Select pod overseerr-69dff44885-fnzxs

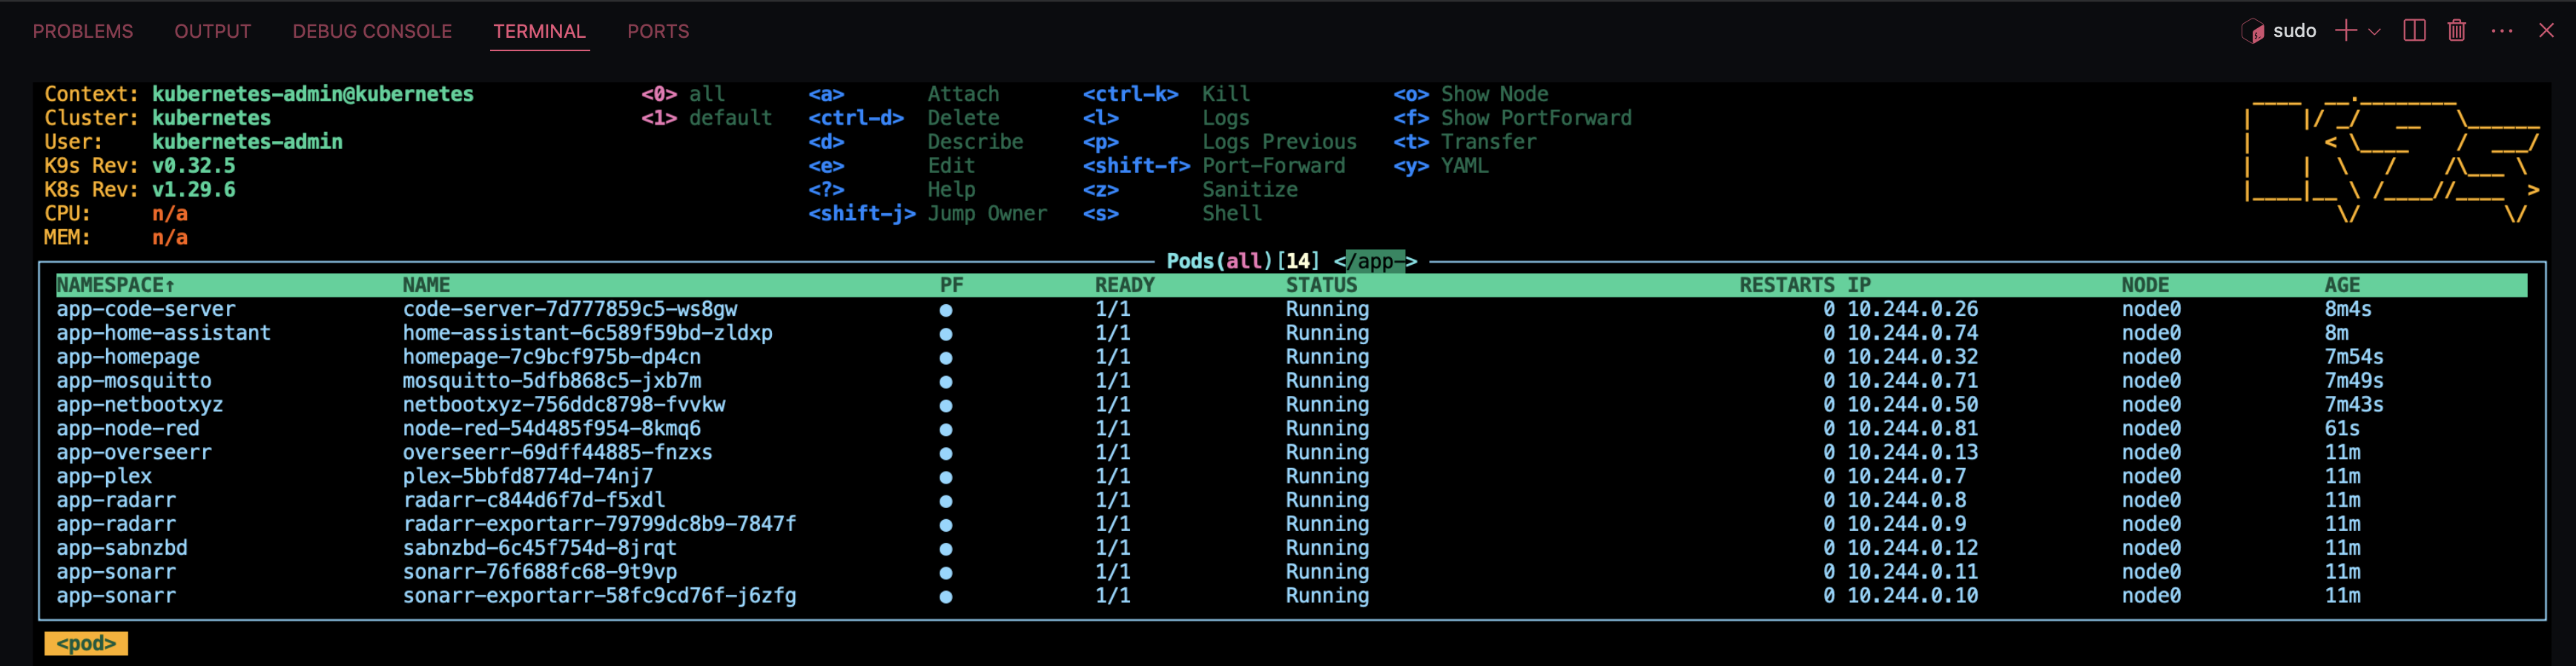click(x=558, y=453)
